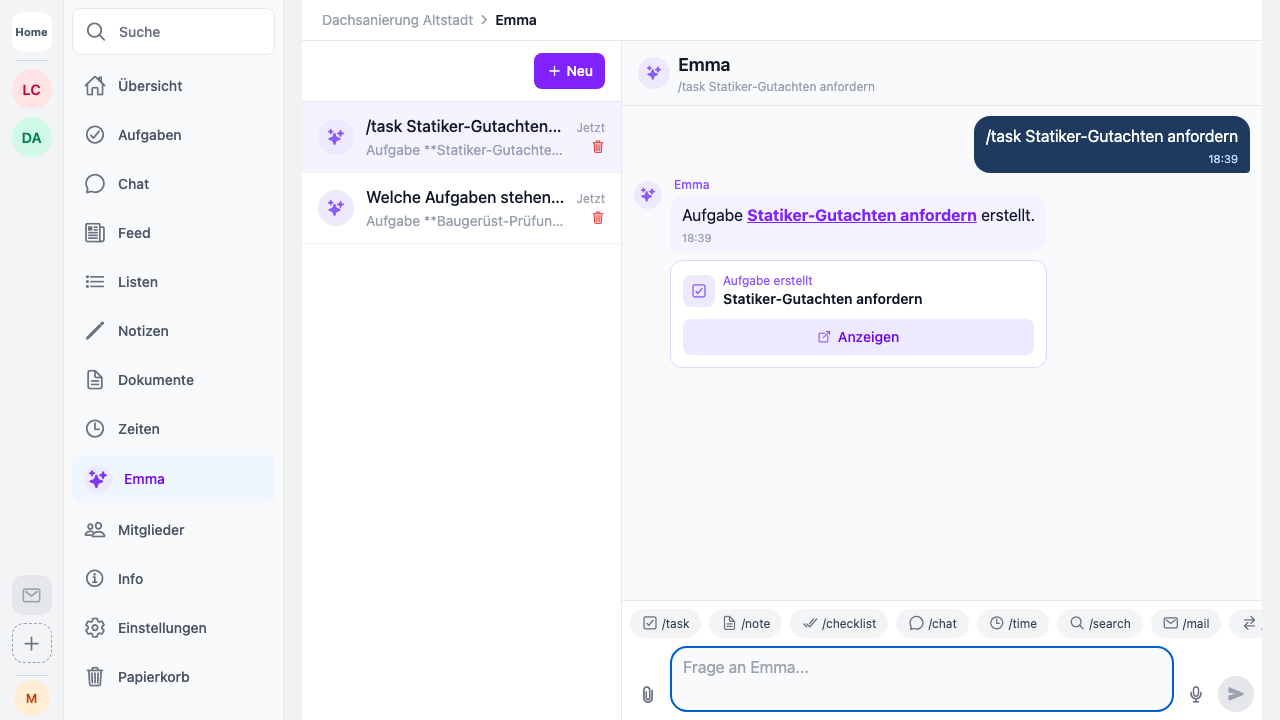
Task: Focus the 'Frage an Emma' message field
Action: (x=921, y=679)
